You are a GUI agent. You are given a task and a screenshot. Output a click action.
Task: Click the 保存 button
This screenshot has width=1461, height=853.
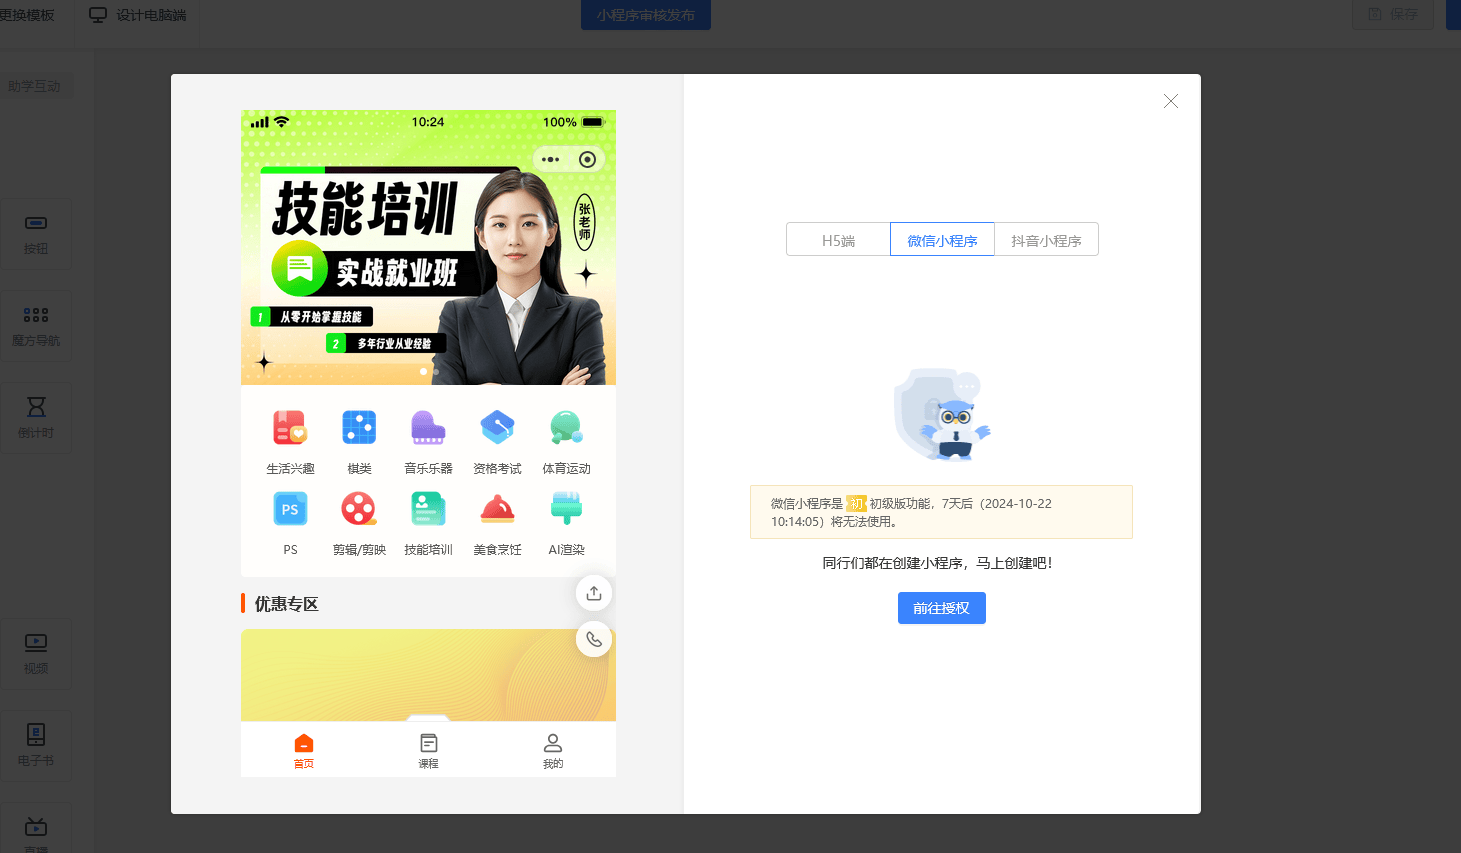[x=1393, y=14]
